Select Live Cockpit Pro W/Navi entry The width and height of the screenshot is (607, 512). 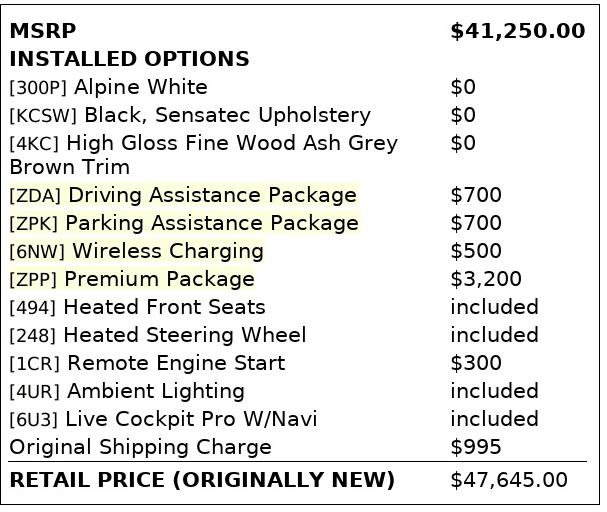pyautogui.click(x=163, y=420)
